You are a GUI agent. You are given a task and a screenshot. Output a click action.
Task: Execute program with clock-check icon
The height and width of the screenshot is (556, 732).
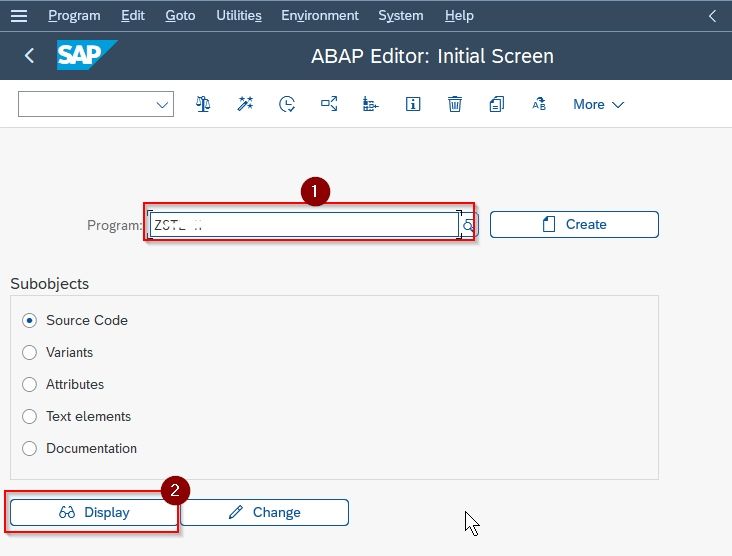(287, 104)
